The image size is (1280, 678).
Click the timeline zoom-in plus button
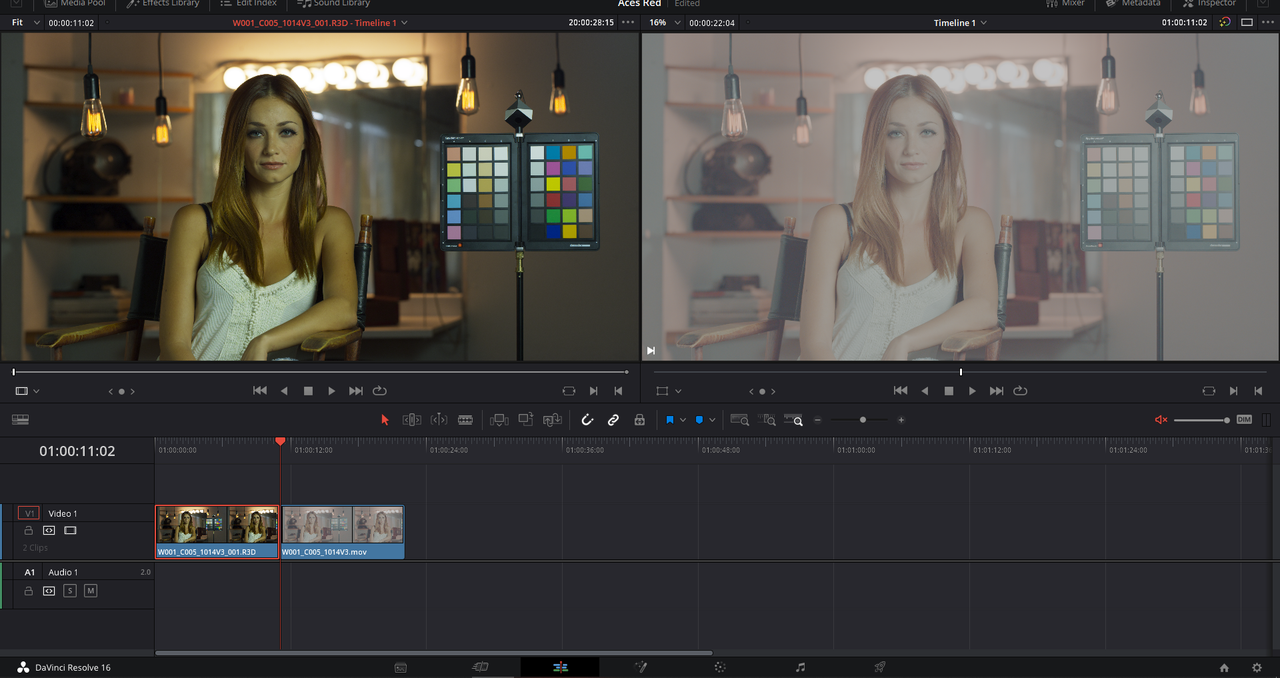pos(901,420)
